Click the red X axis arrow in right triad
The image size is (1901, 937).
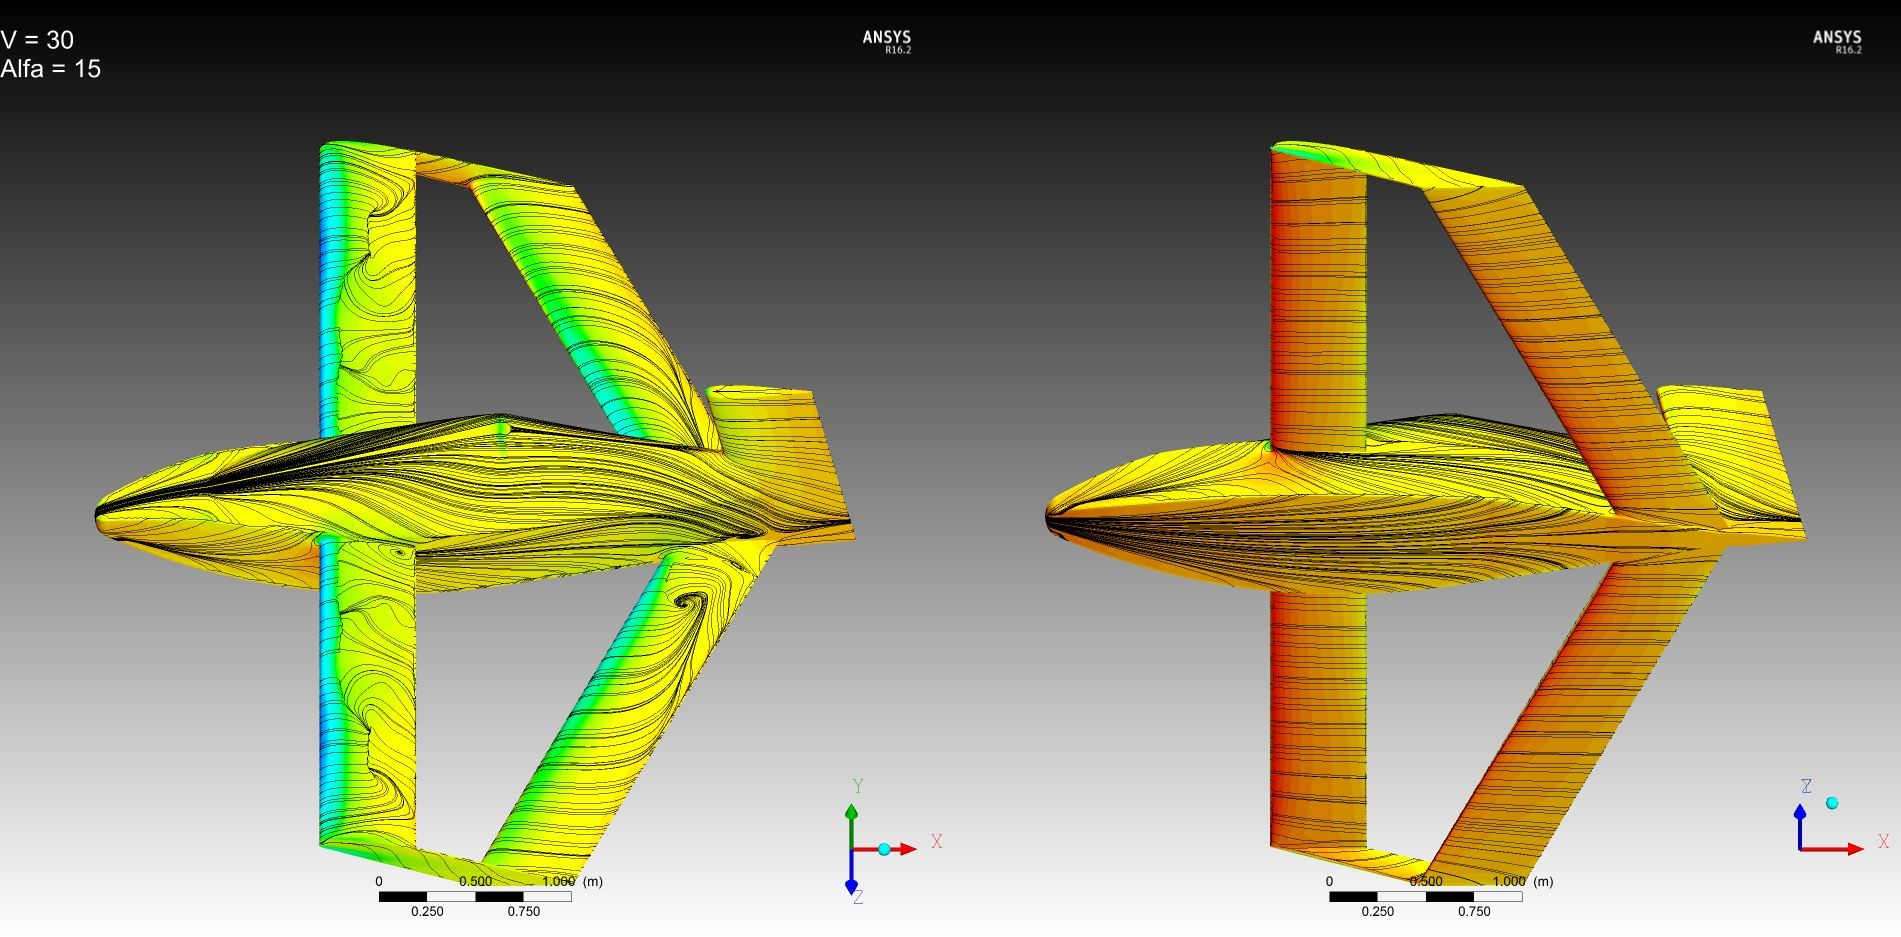point(1853,849)
